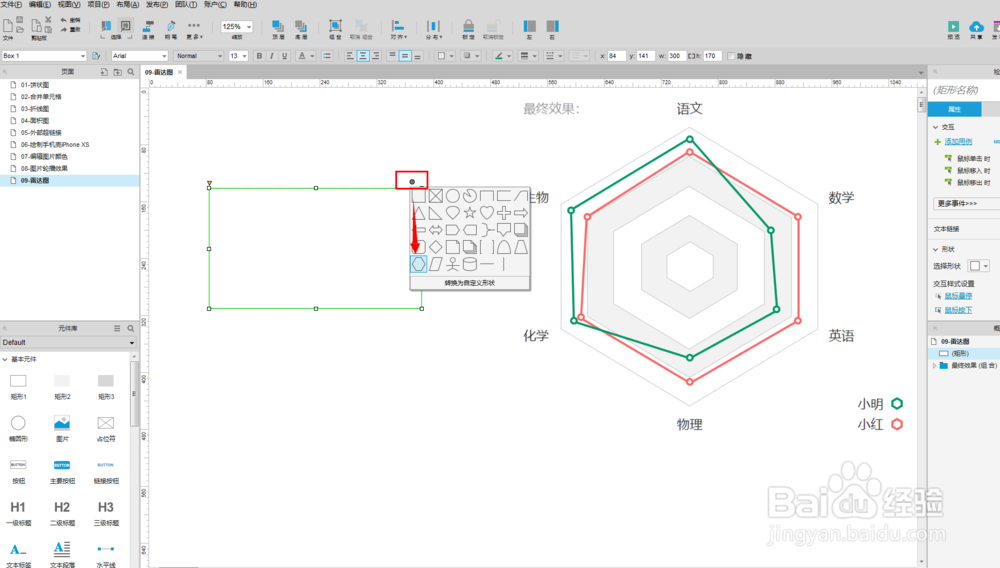The width and height of the screenshot is (1000, 568).
Task: Open the 编辑(E) menu
Action: pos(40,4)
